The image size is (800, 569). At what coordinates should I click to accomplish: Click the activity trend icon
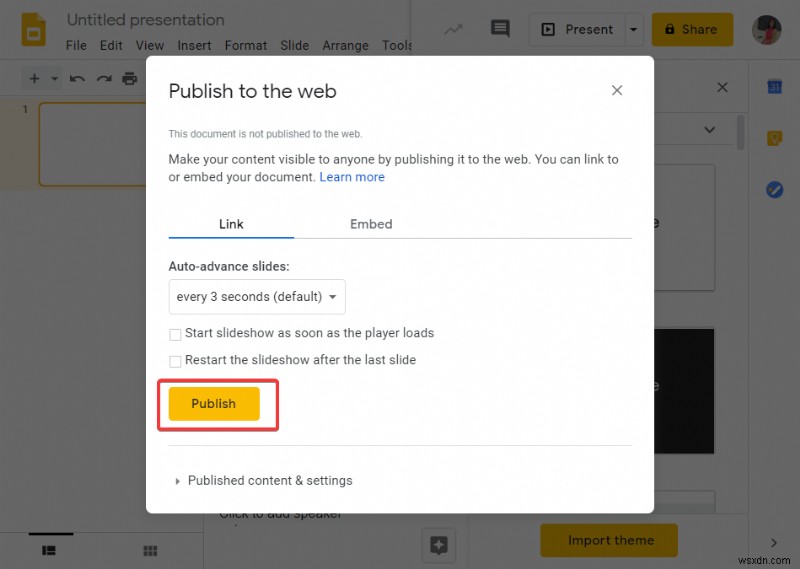453,29
